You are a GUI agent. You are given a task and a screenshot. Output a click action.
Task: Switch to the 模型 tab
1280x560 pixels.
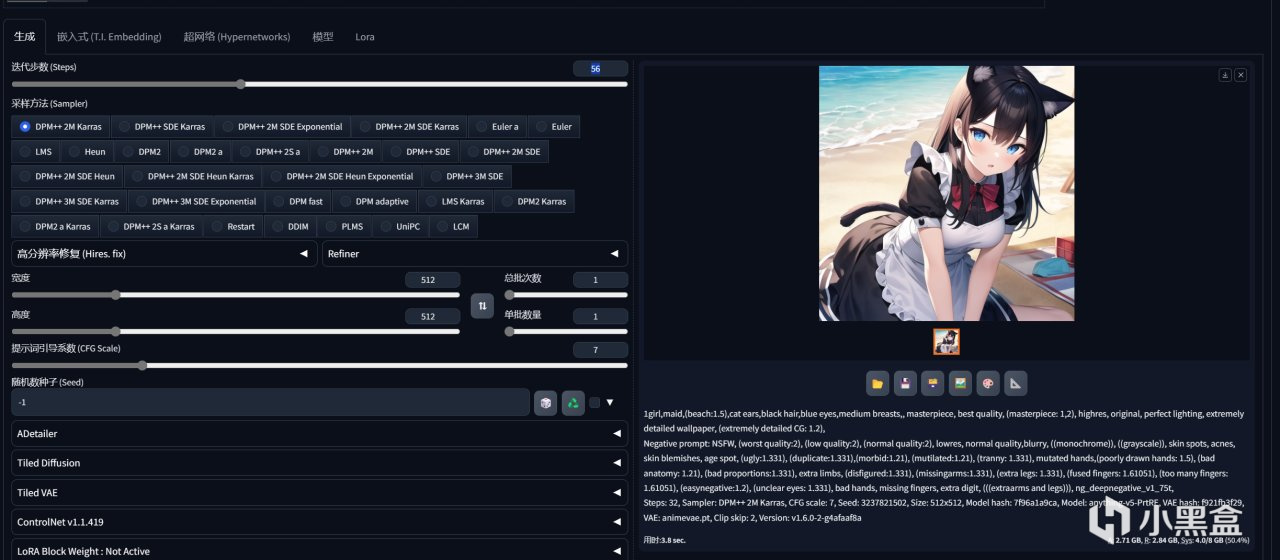[x=323, y=37]
